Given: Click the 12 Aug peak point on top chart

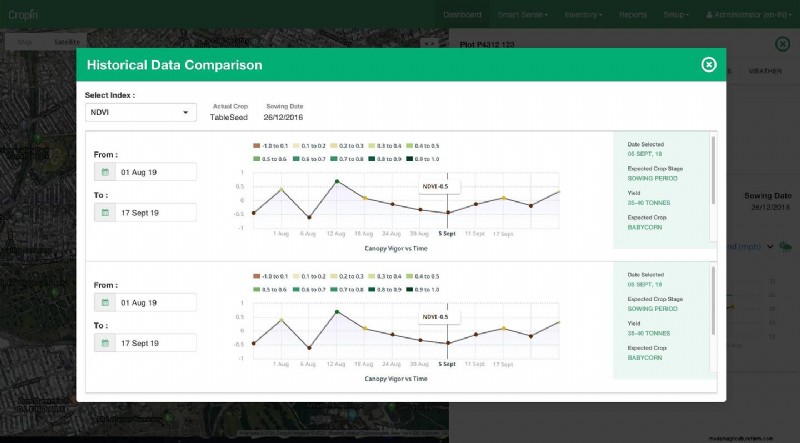Looking at the screenshot, I should [x=338, y=181].
